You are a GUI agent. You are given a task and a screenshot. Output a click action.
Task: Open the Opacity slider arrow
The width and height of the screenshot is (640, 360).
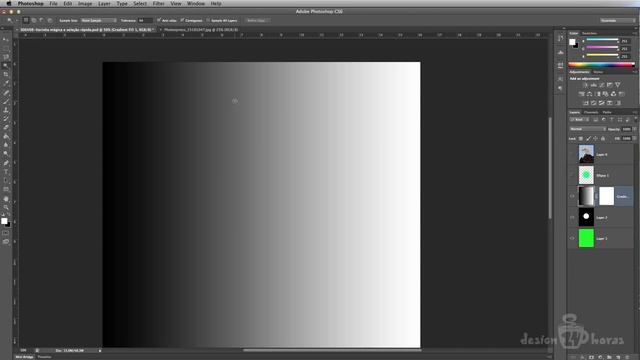tap(635, 129)
